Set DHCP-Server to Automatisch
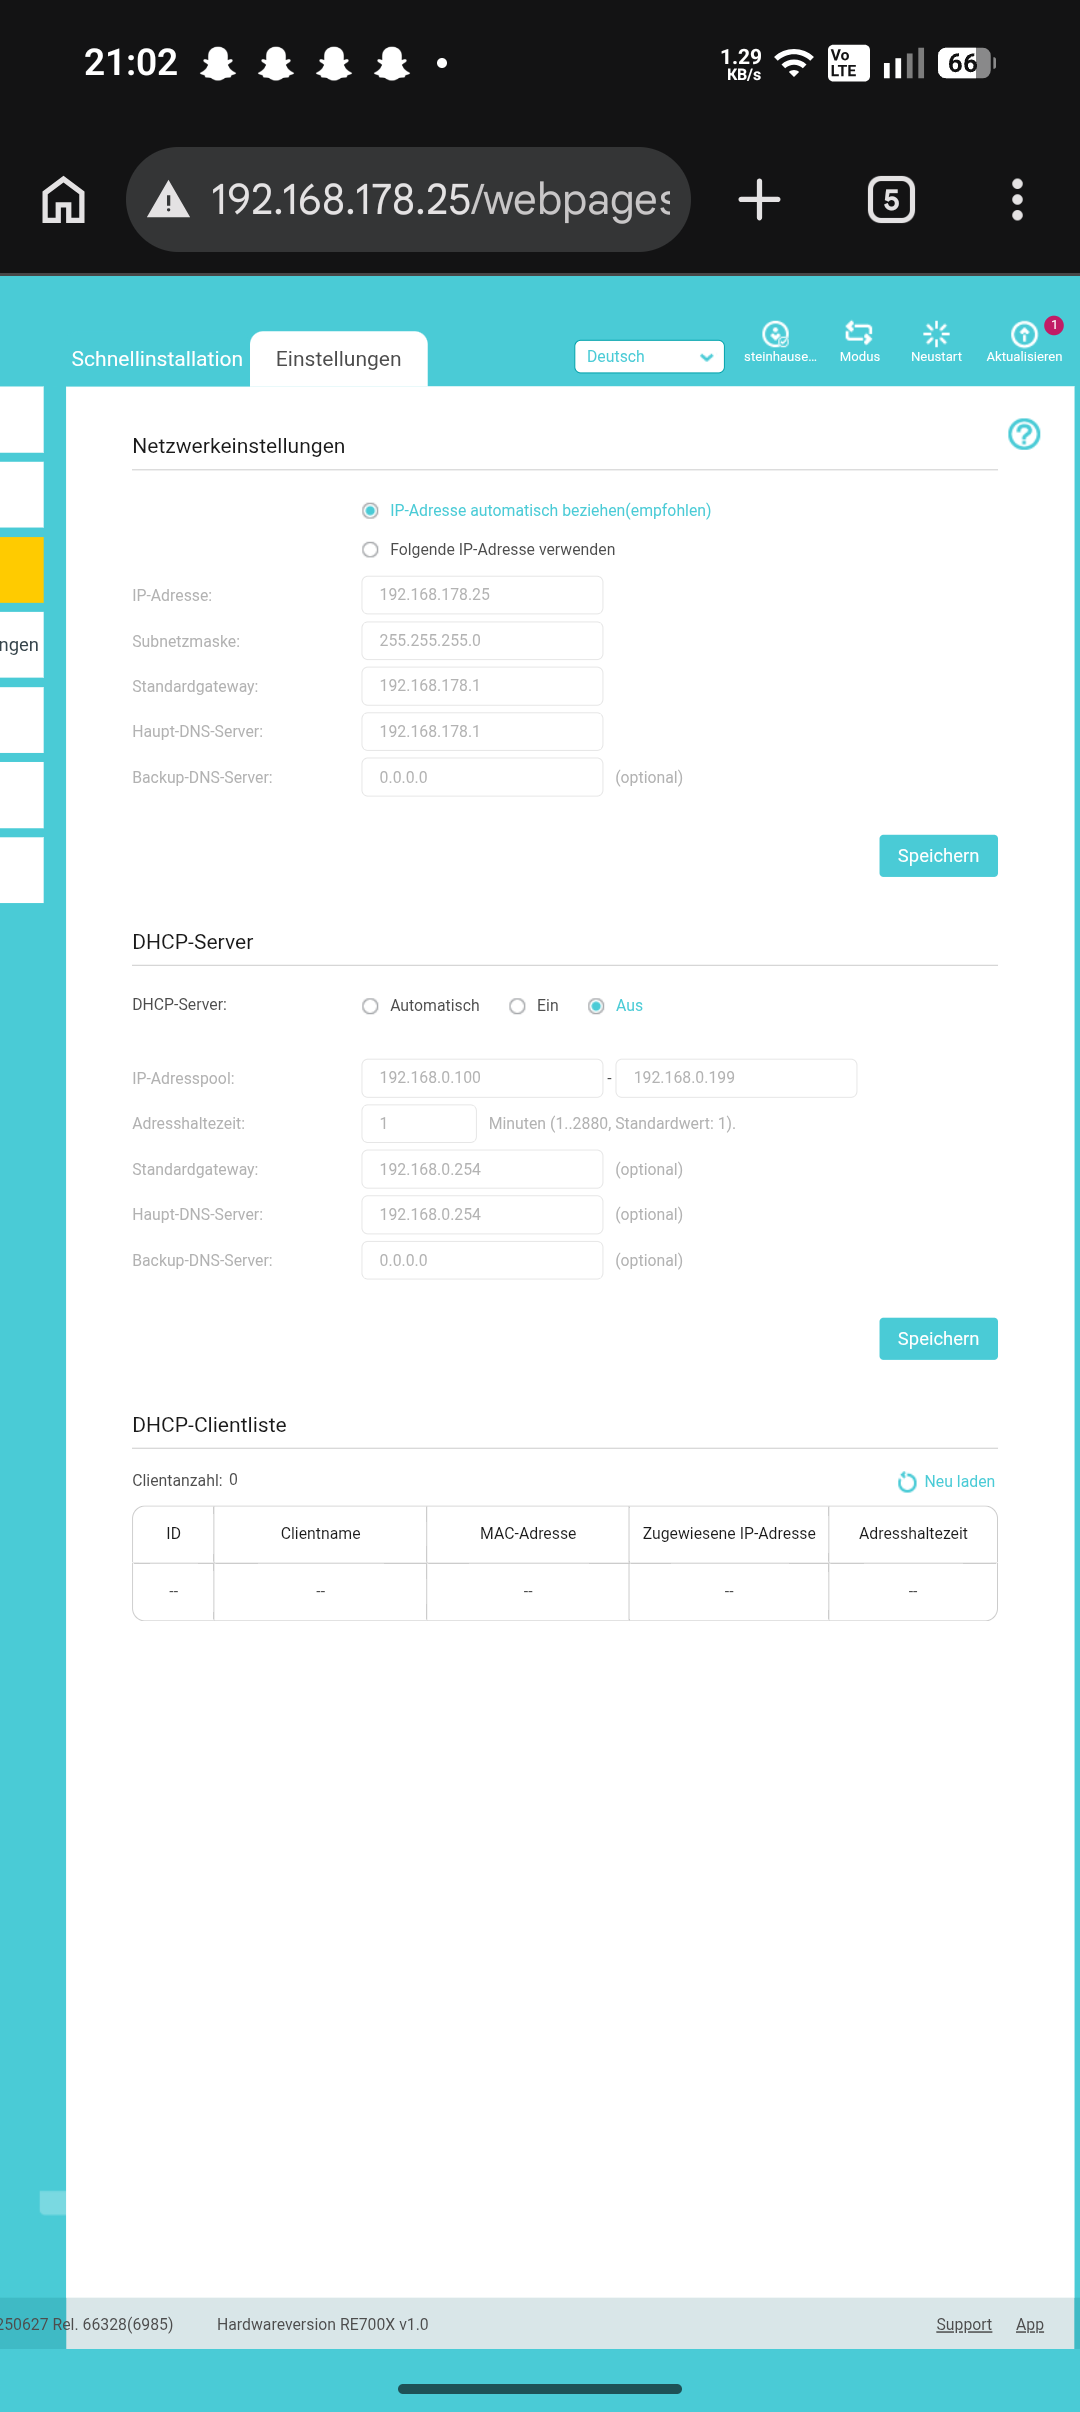 click(x=370, y=1006)
